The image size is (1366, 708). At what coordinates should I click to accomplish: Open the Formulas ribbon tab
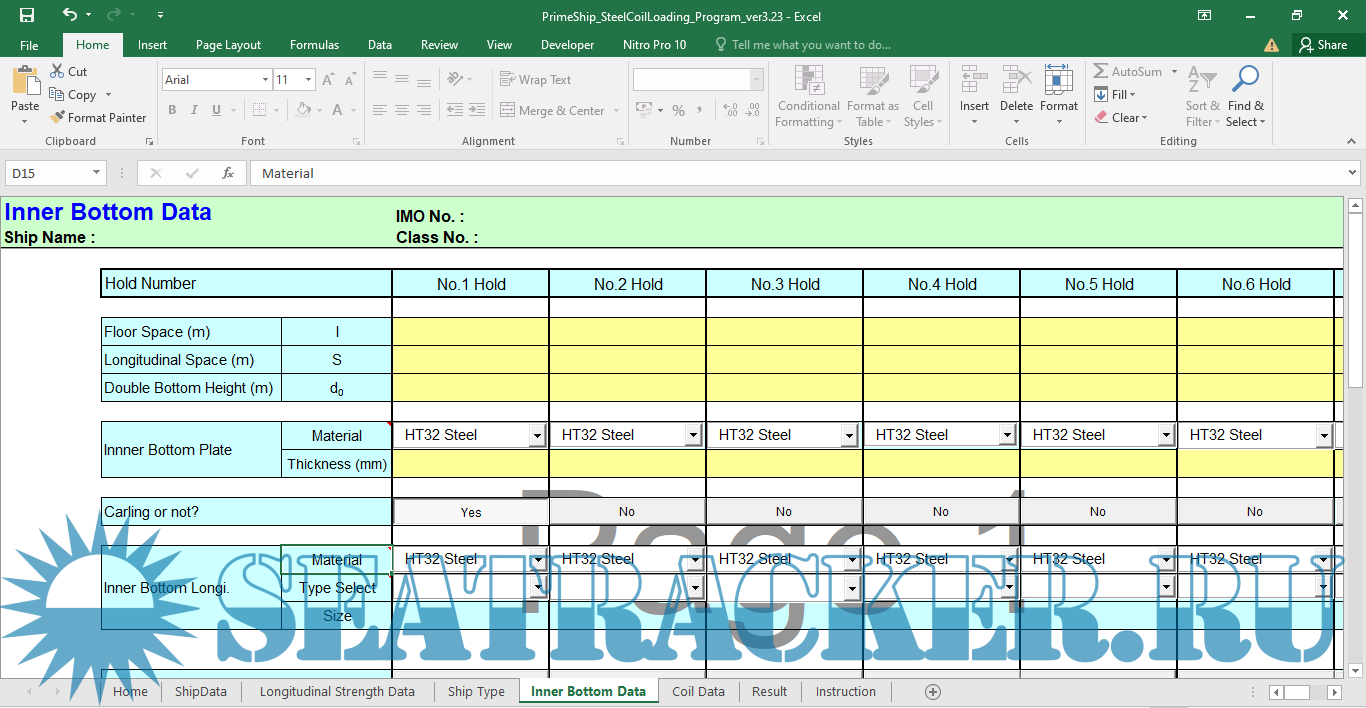314,45
